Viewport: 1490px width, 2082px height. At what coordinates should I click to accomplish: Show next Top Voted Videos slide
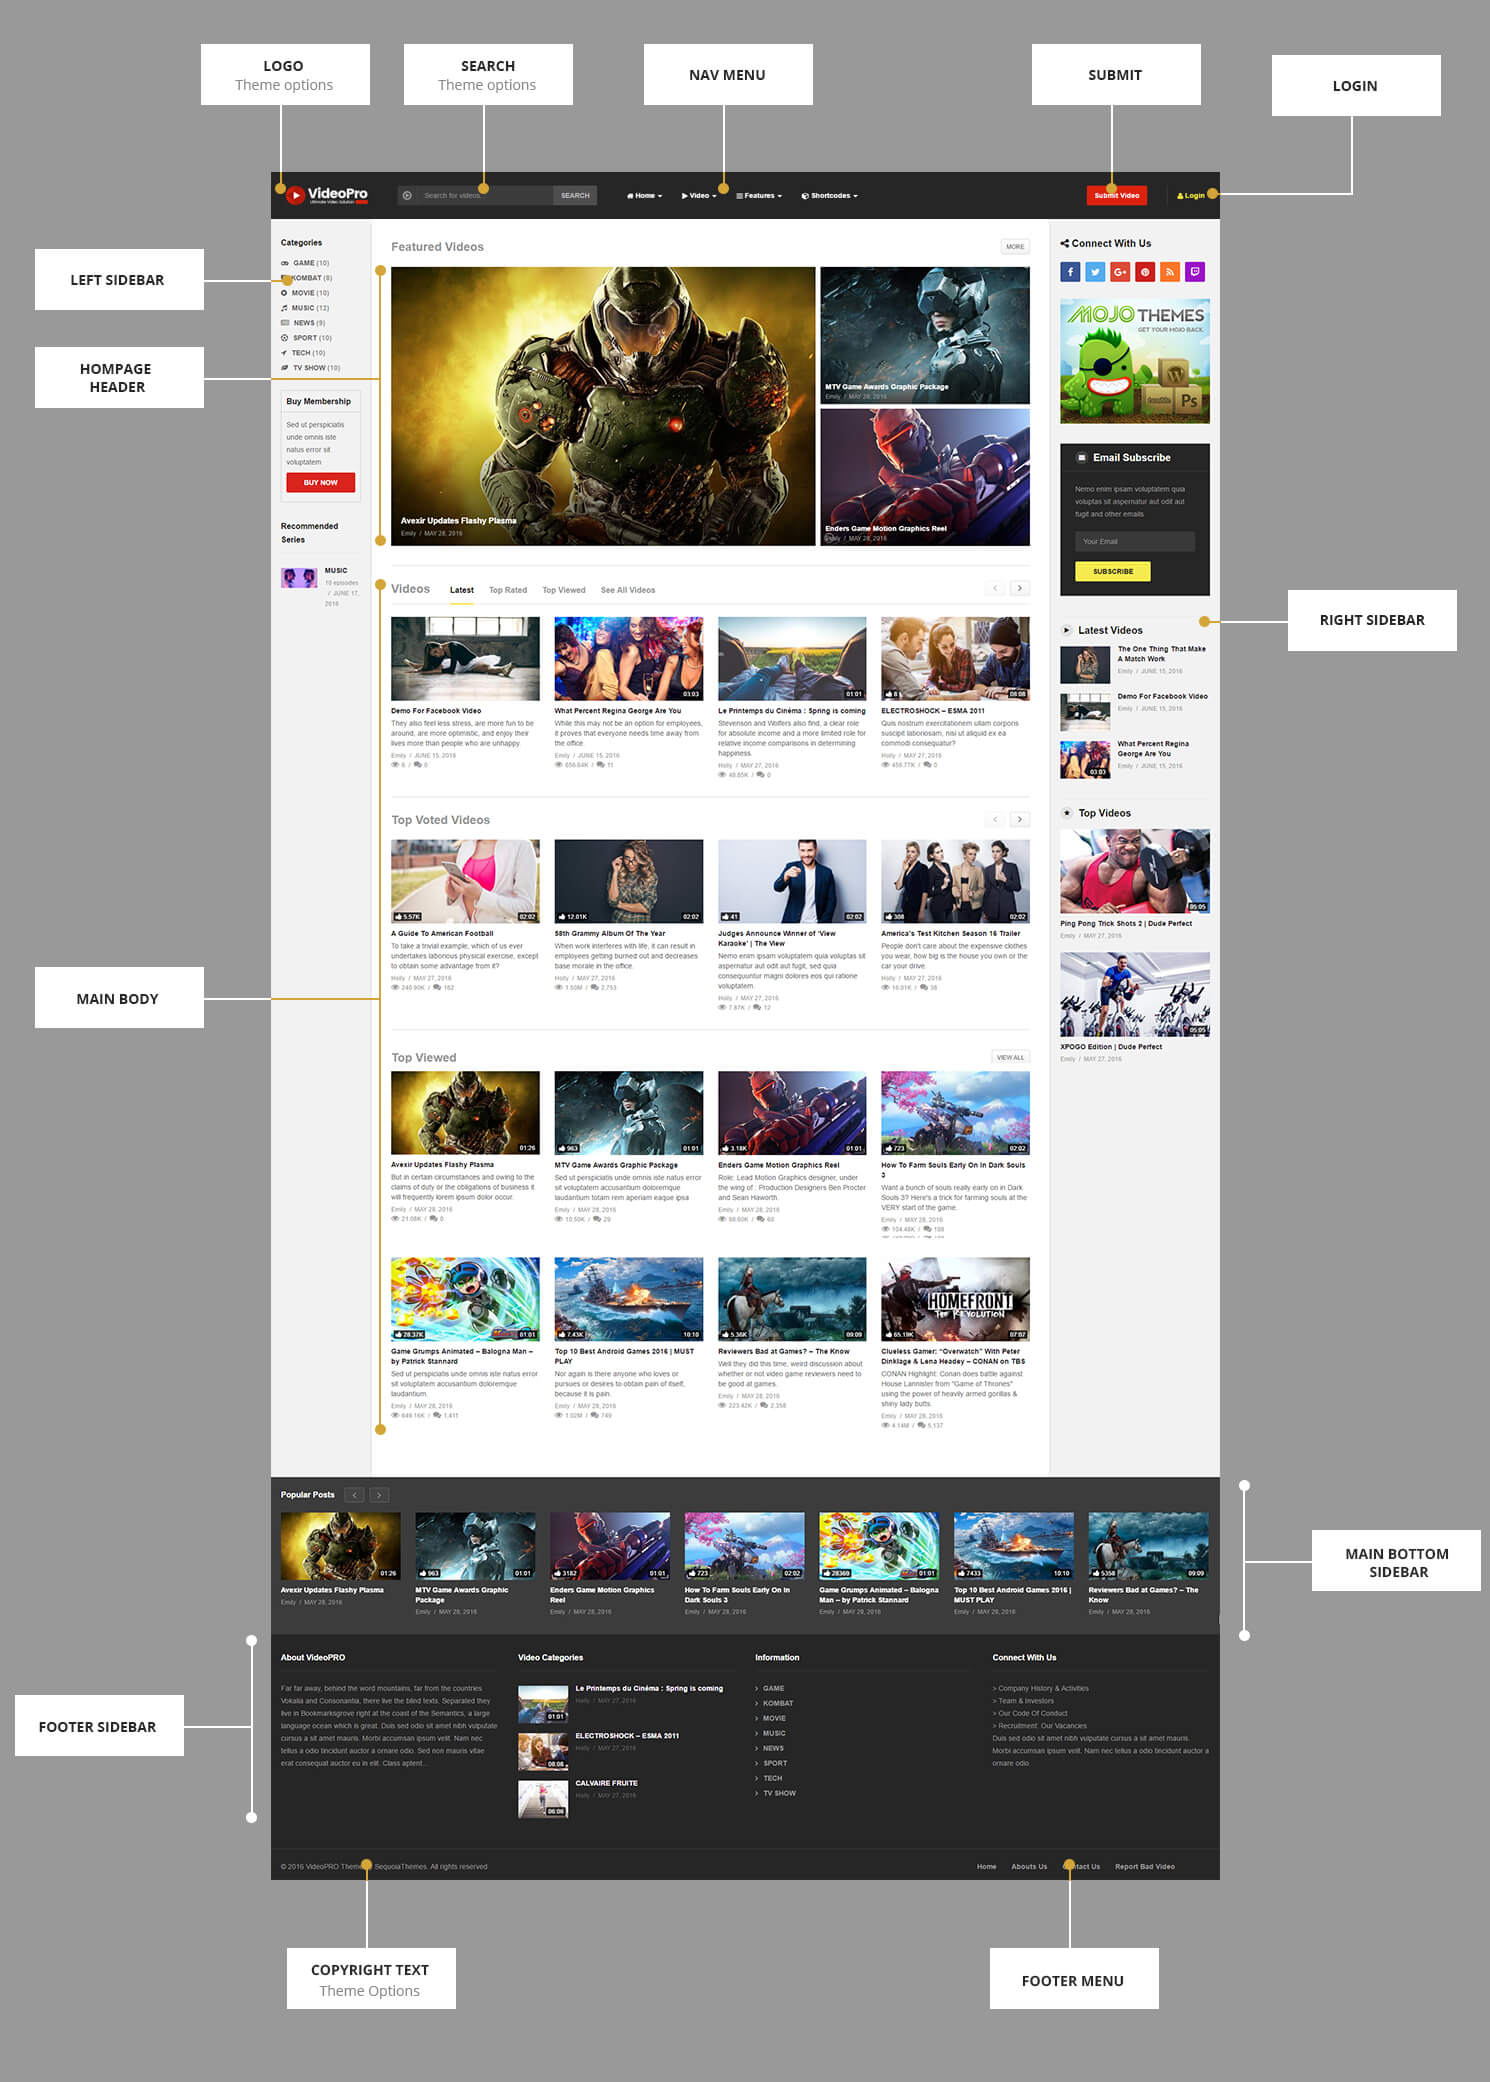[x=1019, y=820]
